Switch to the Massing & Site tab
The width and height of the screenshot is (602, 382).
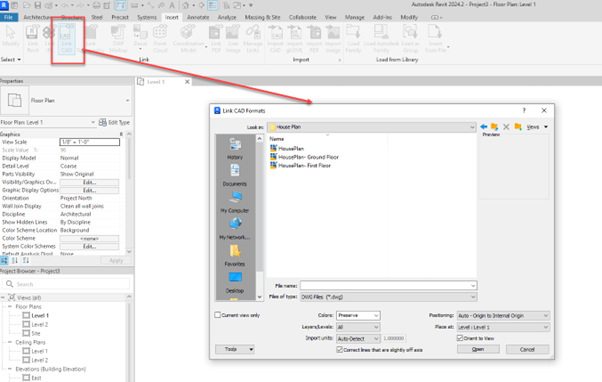click(263, 17)
